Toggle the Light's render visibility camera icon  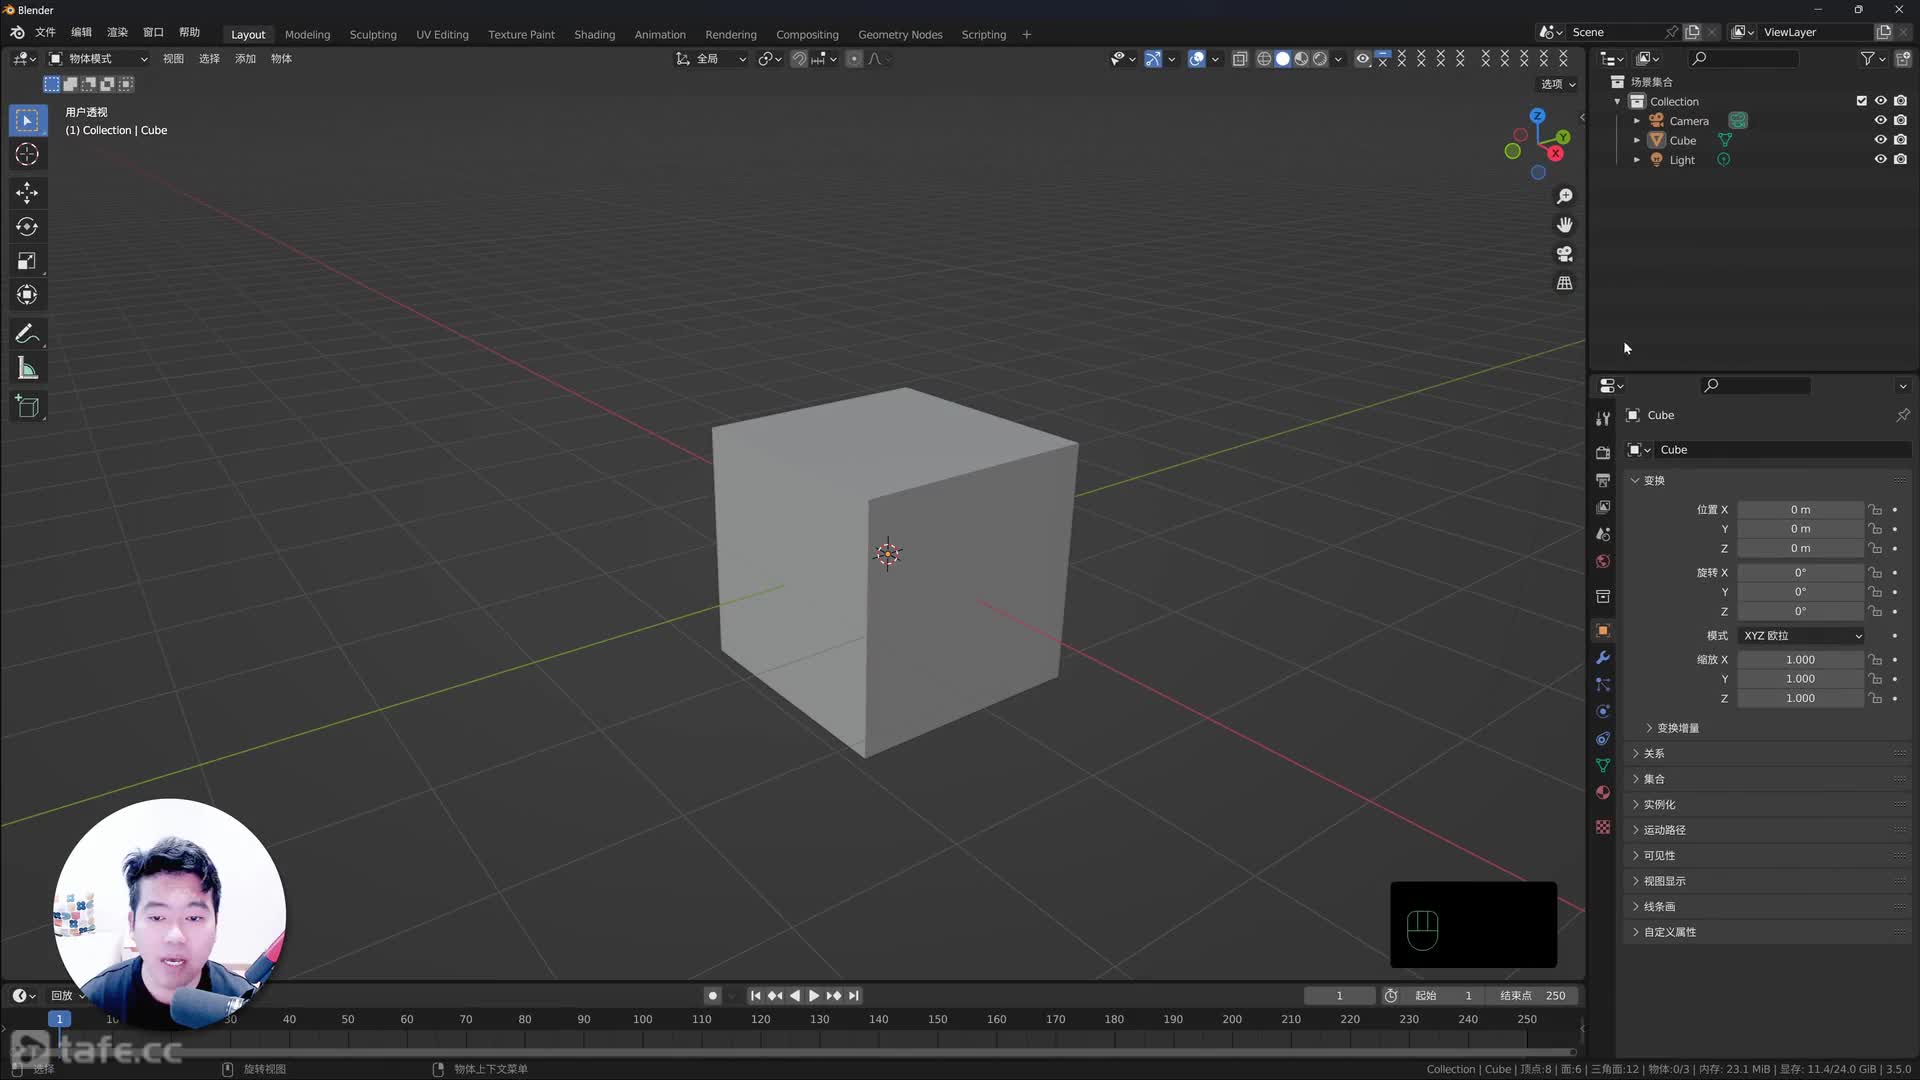pos(1901,159)
